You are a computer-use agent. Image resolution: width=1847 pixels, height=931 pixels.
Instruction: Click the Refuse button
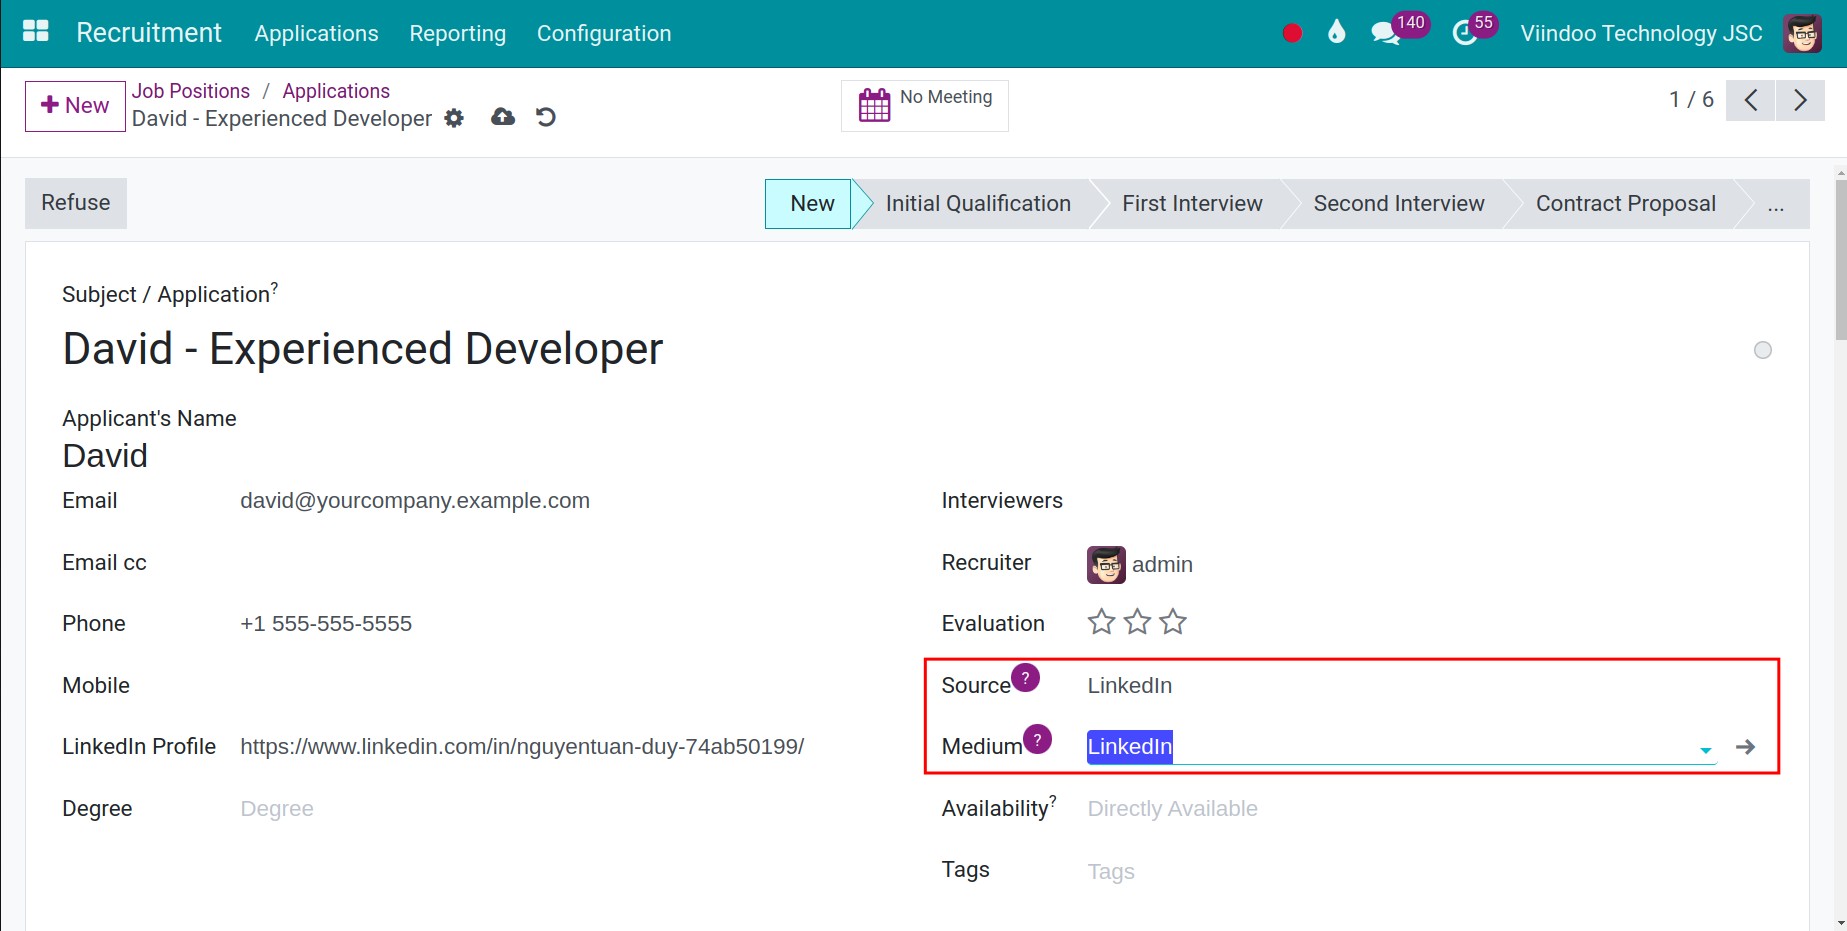tap(75, 203)
